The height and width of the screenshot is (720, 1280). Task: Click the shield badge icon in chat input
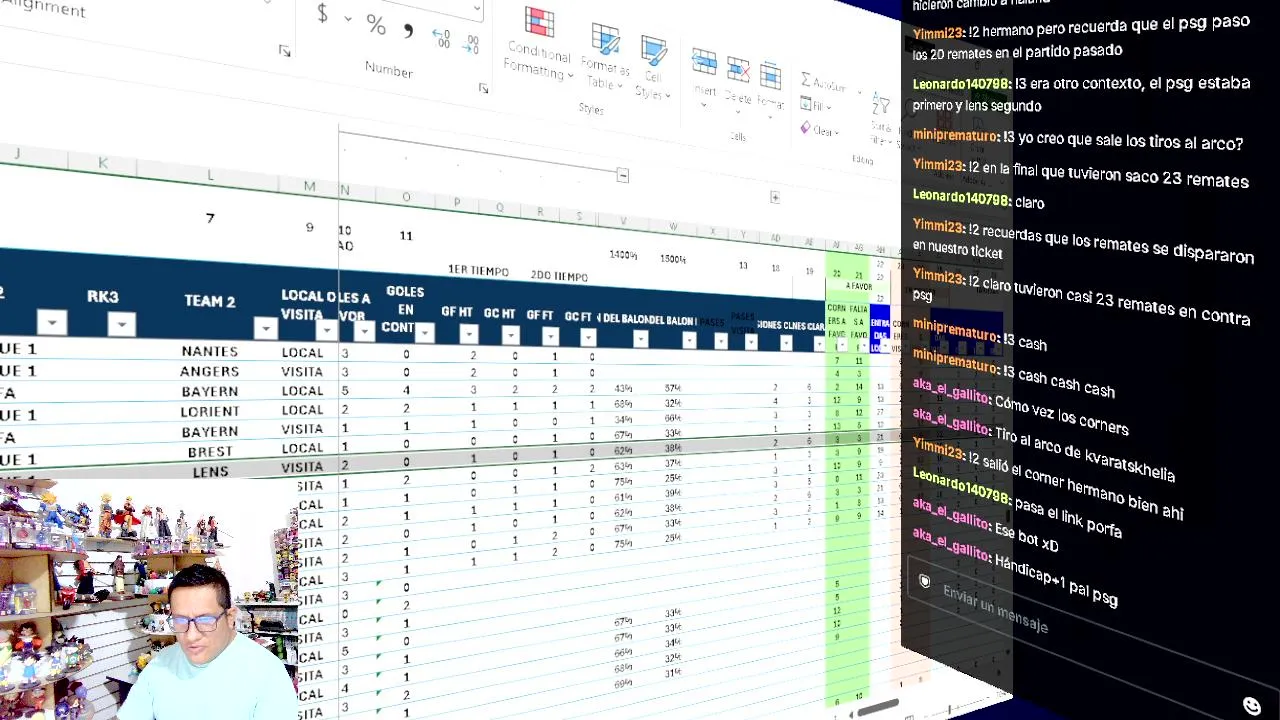click(x=924, y=581)
